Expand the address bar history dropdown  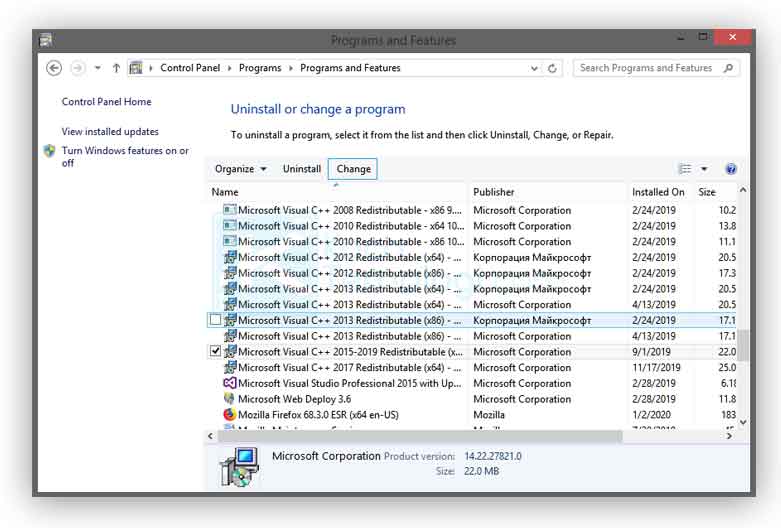(534, 68)
